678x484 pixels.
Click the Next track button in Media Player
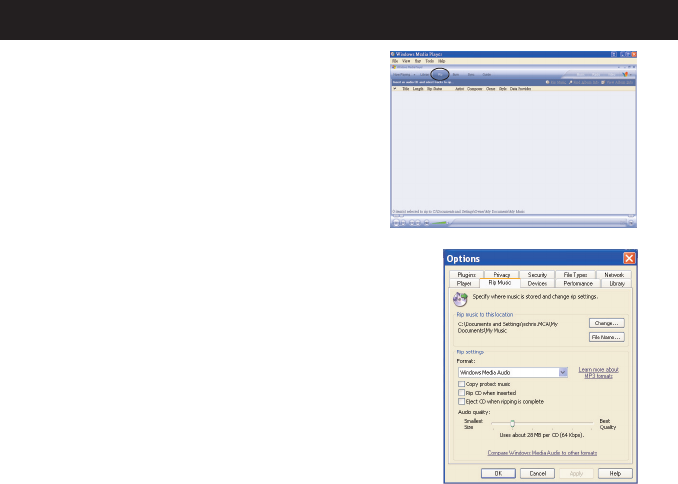coord(418,223)
